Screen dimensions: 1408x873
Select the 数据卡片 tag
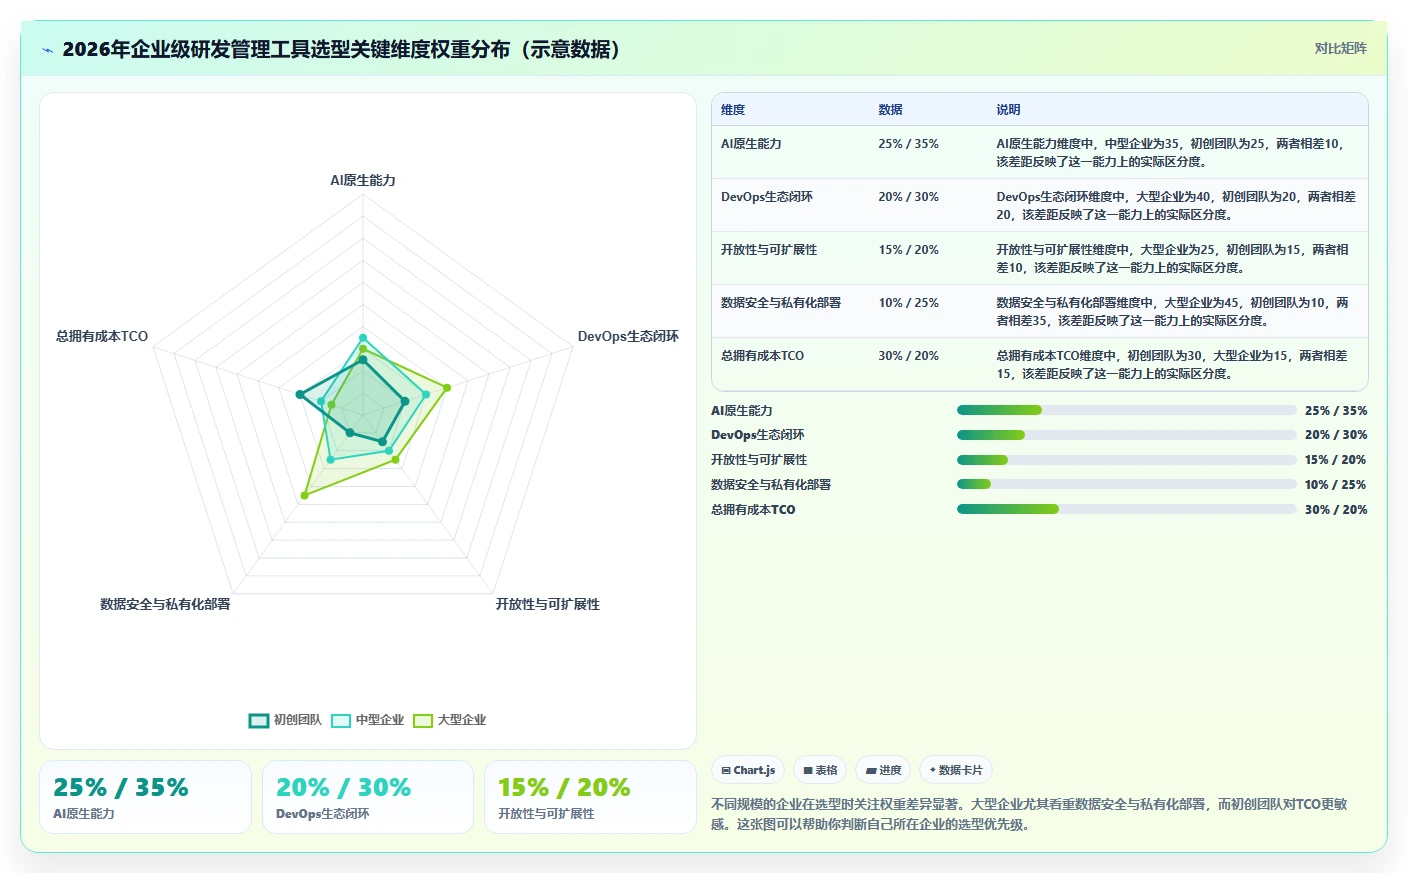tap(956, 770)
